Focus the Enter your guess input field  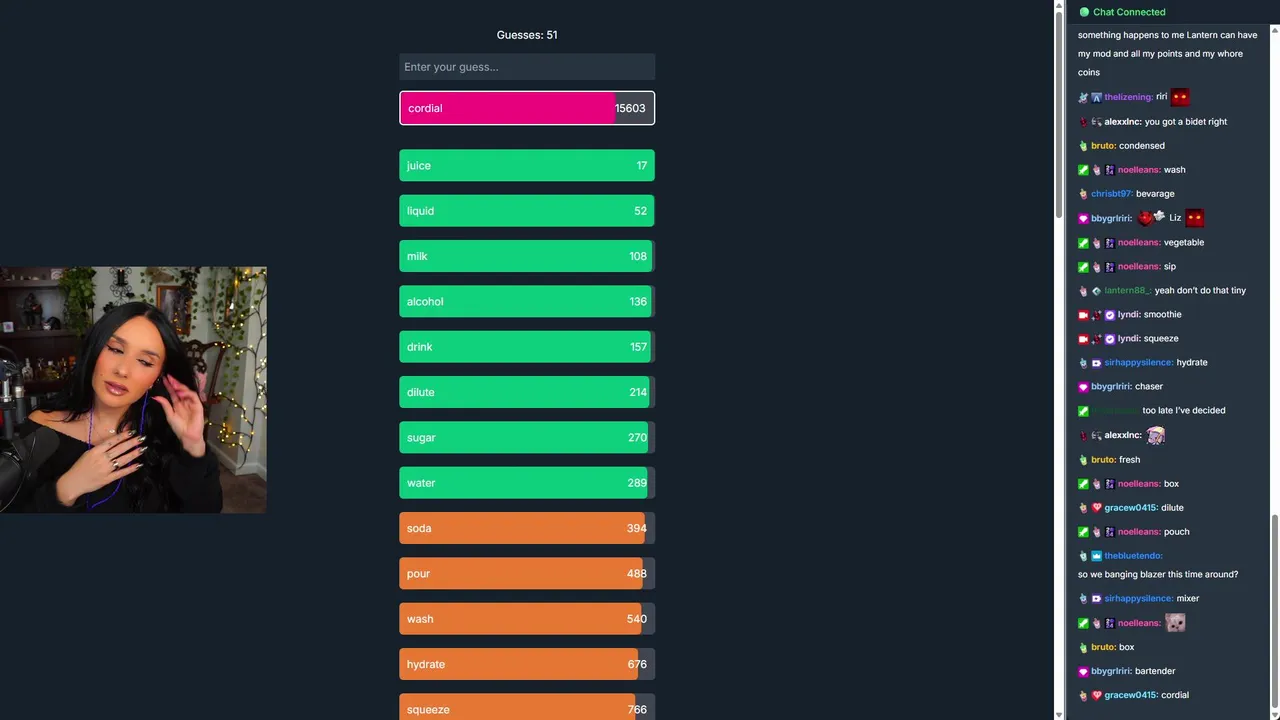tap(527, 67)
